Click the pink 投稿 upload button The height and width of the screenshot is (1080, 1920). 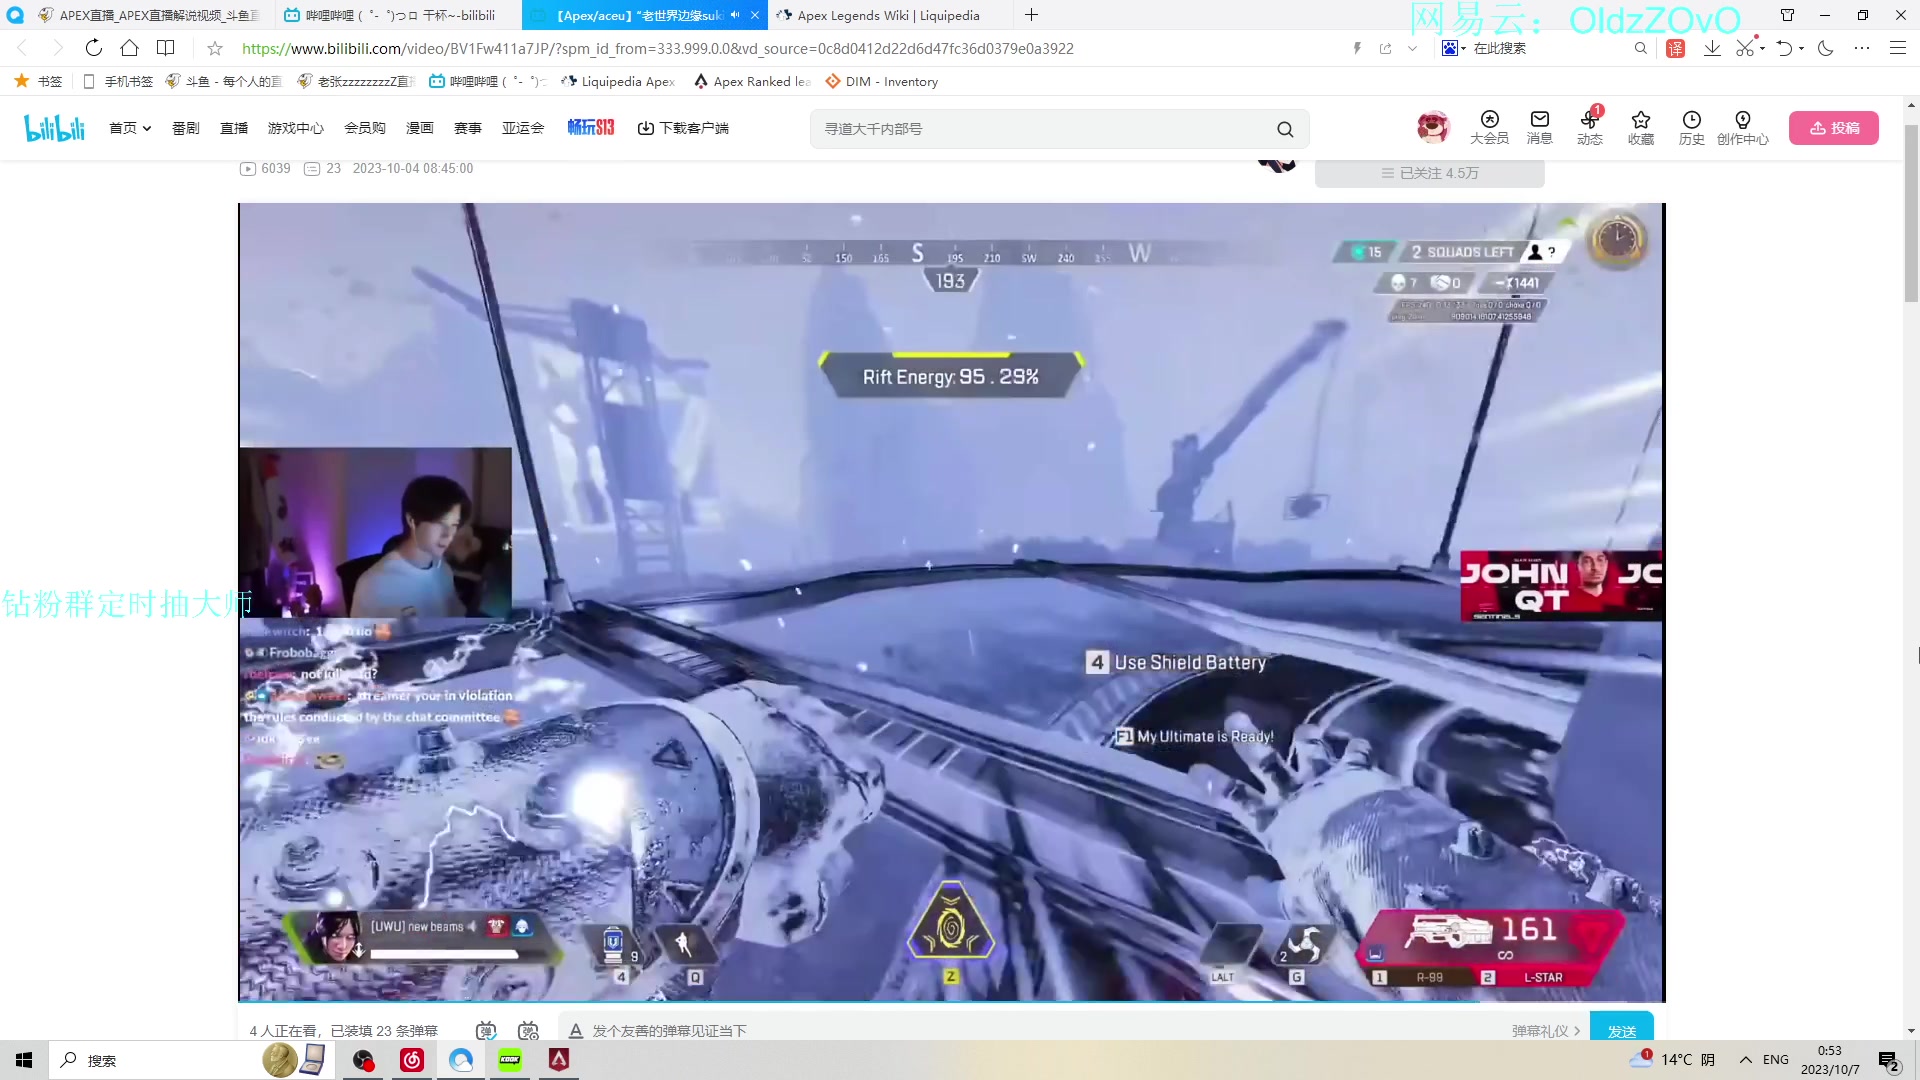pyautogui.click(x=1834, y=128)
